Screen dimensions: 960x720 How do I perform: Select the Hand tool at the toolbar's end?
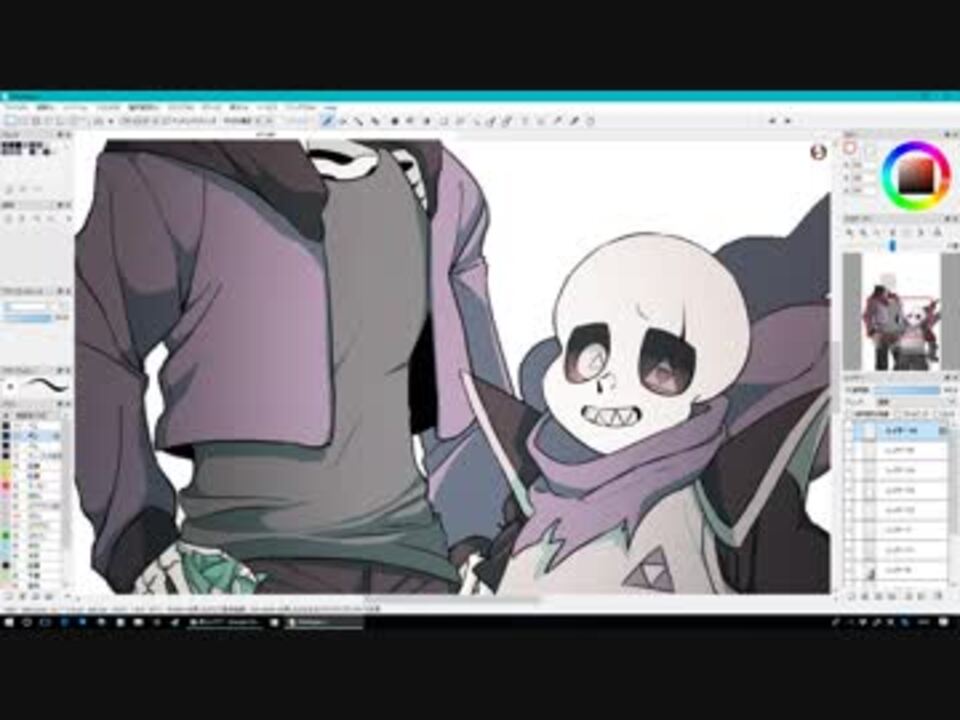(x=590, y=121)
